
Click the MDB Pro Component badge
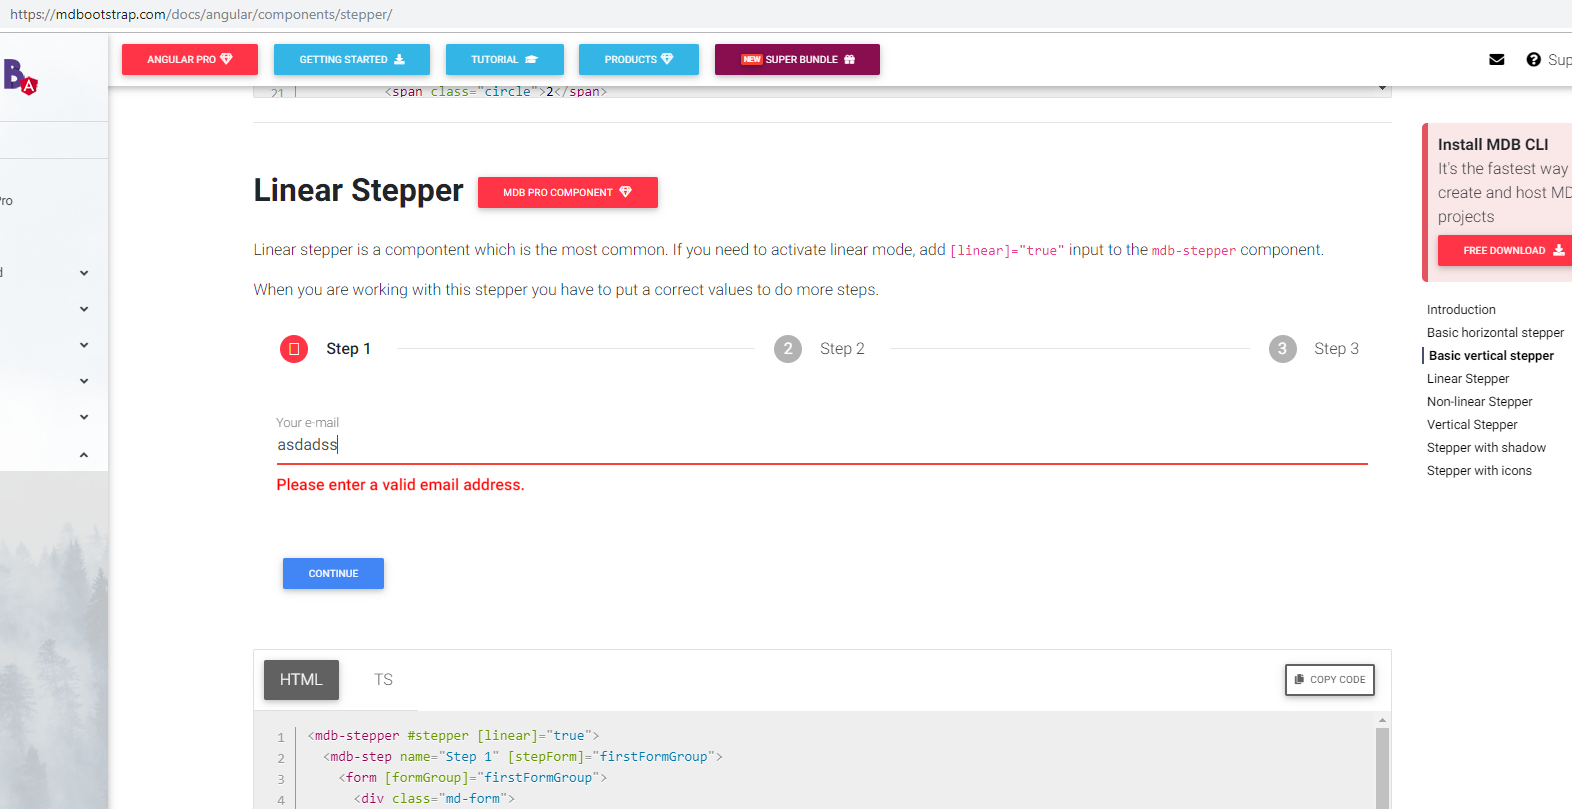(x=568, y=192)
